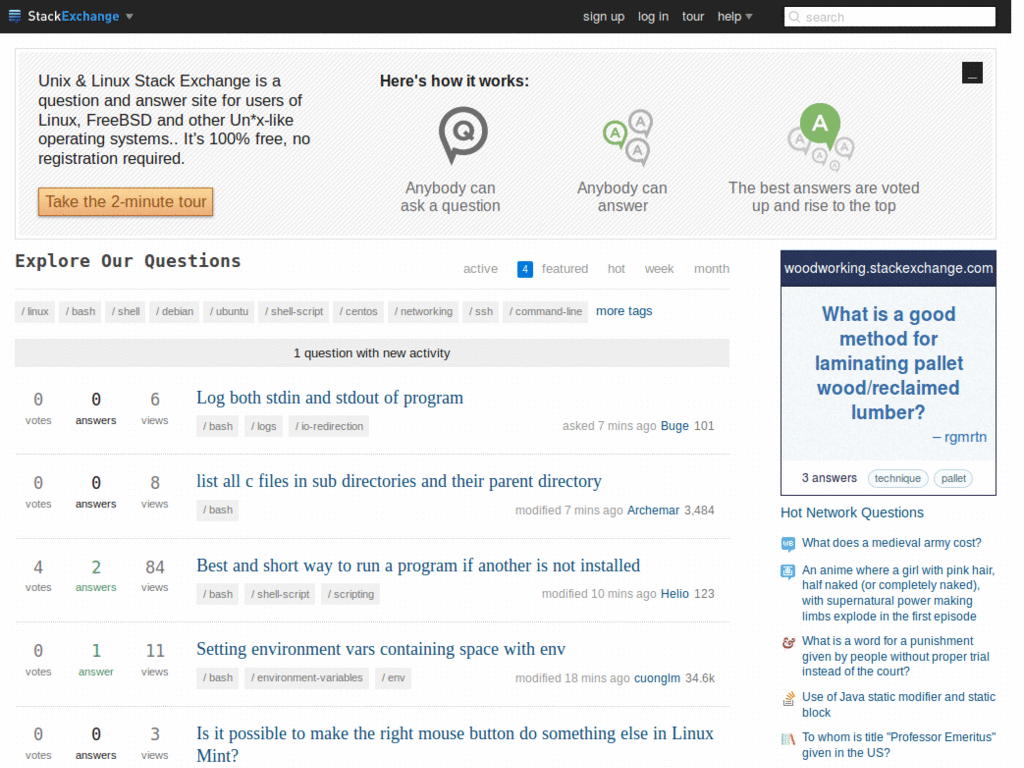
Task: Select the shell tag in top tag row
Action: click(x=125, y=312)
